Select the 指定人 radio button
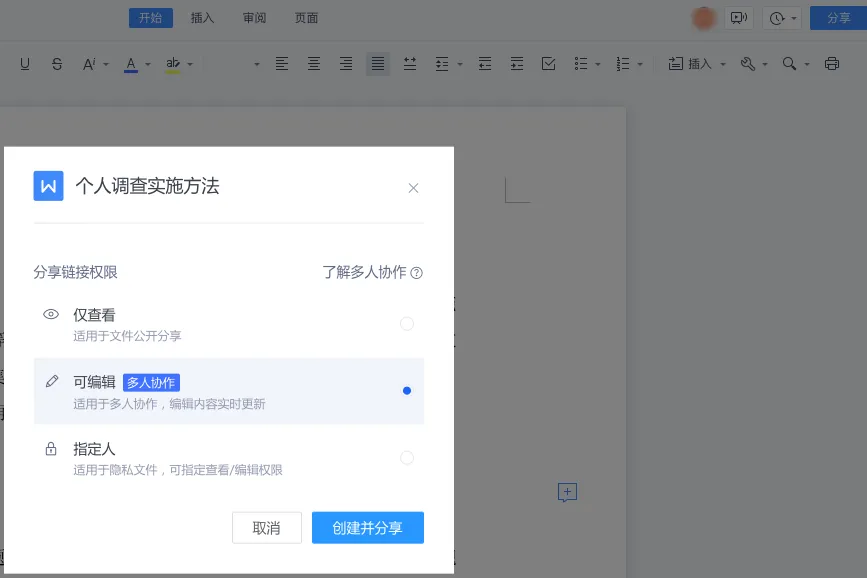867x578 pixels. tap(407, 457)
